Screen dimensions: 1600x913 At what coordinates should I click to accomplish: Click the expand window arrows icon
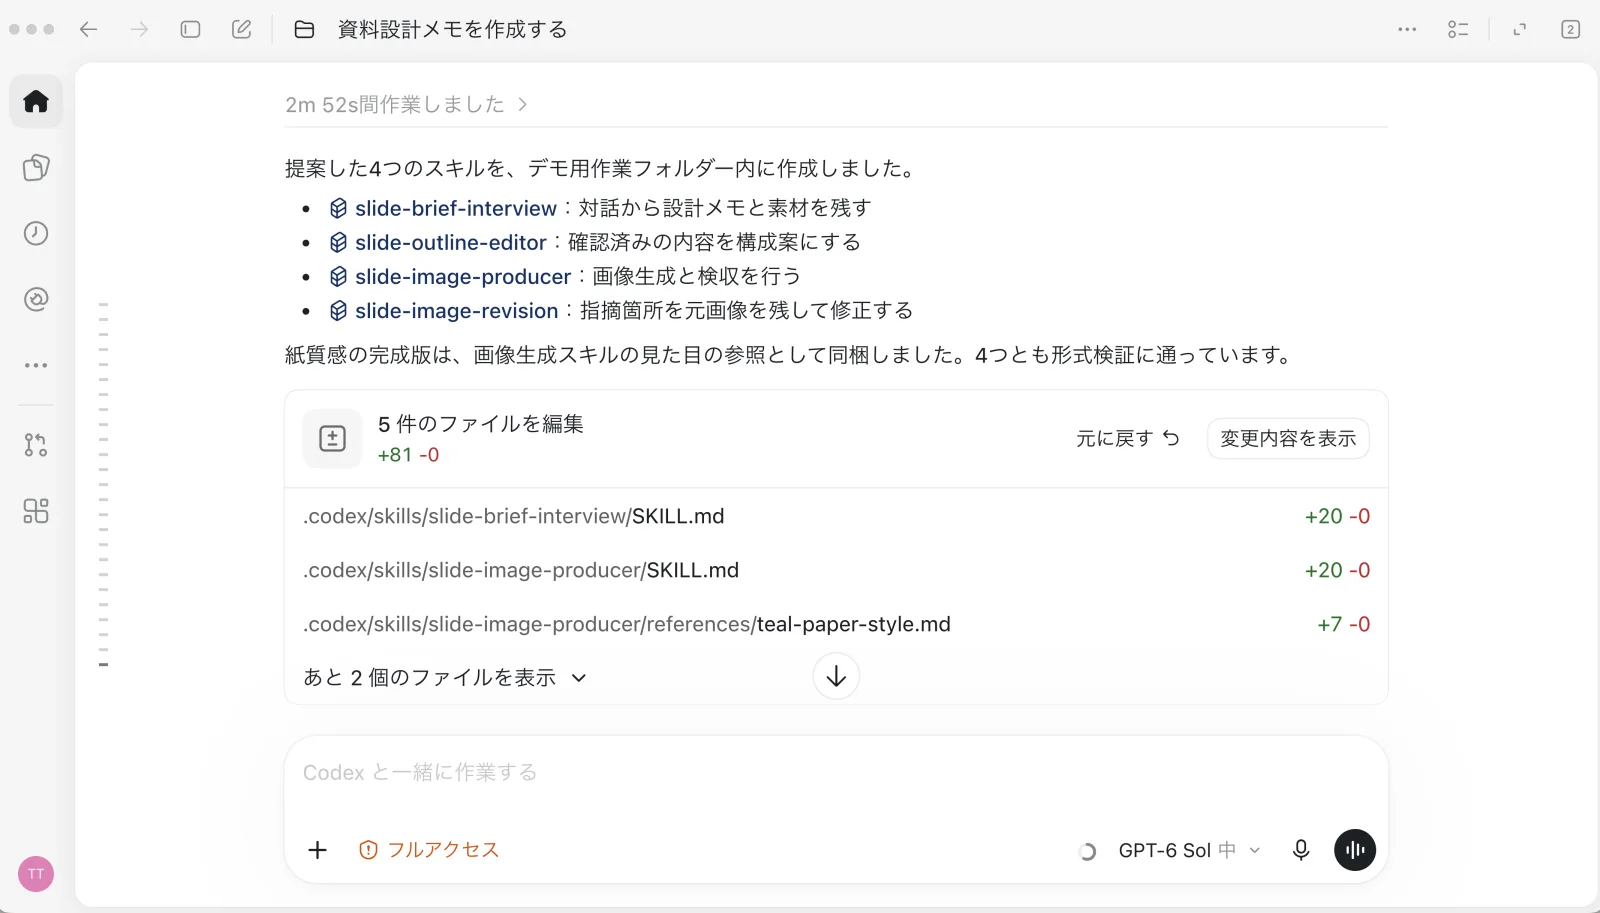[1520, 29]
